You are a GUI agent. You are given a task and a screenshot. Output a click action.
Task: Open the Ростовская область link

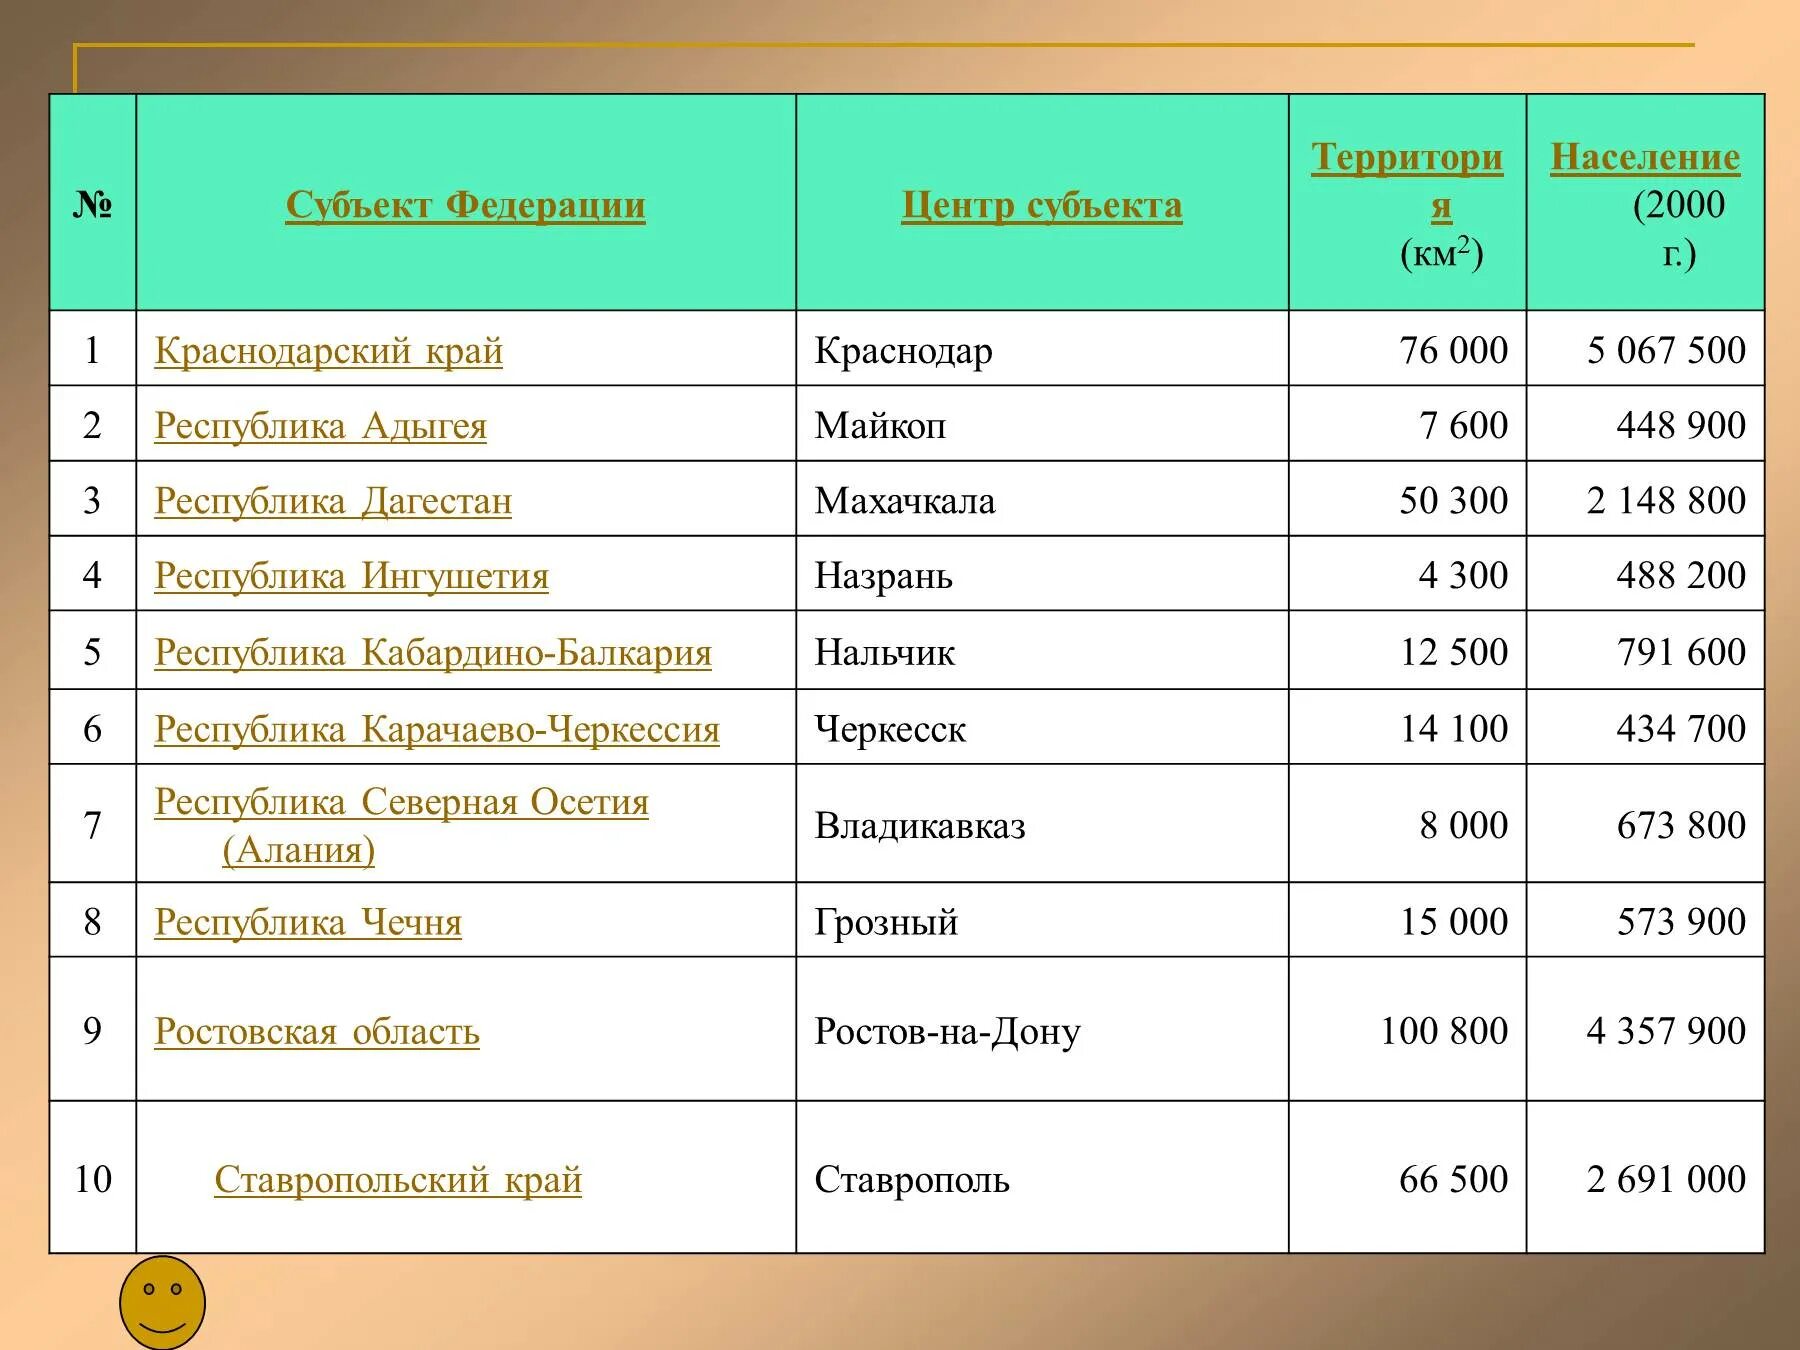pos(317,1031)
